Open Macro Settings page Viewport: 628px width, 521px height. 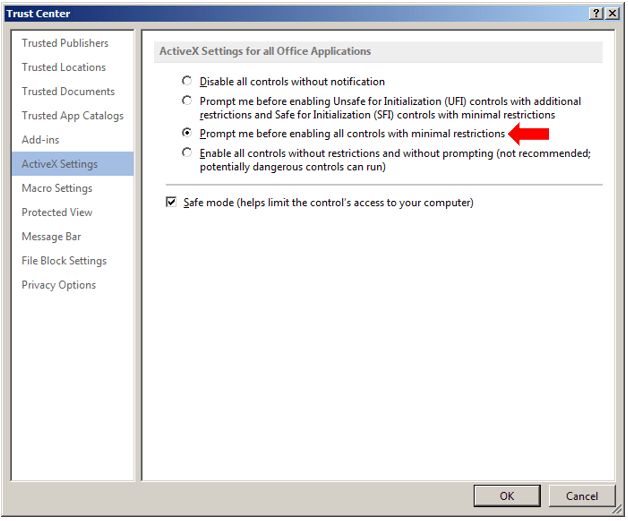coord(57,188)
